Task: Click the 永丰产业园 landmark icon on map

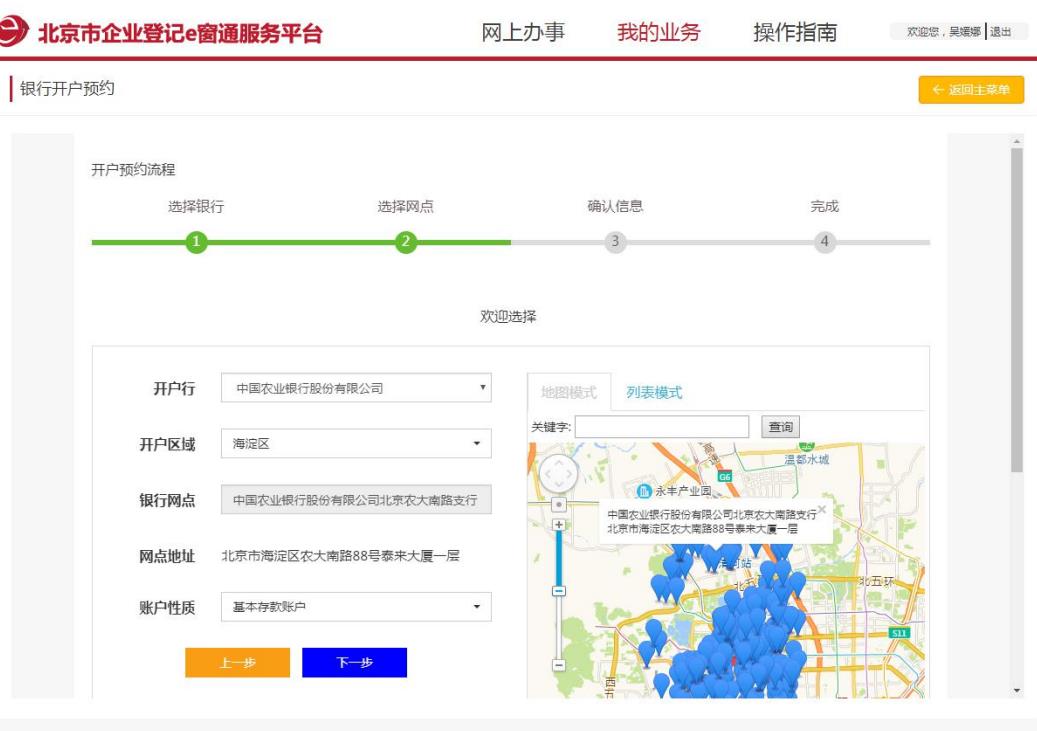Action: click(644, 491)
